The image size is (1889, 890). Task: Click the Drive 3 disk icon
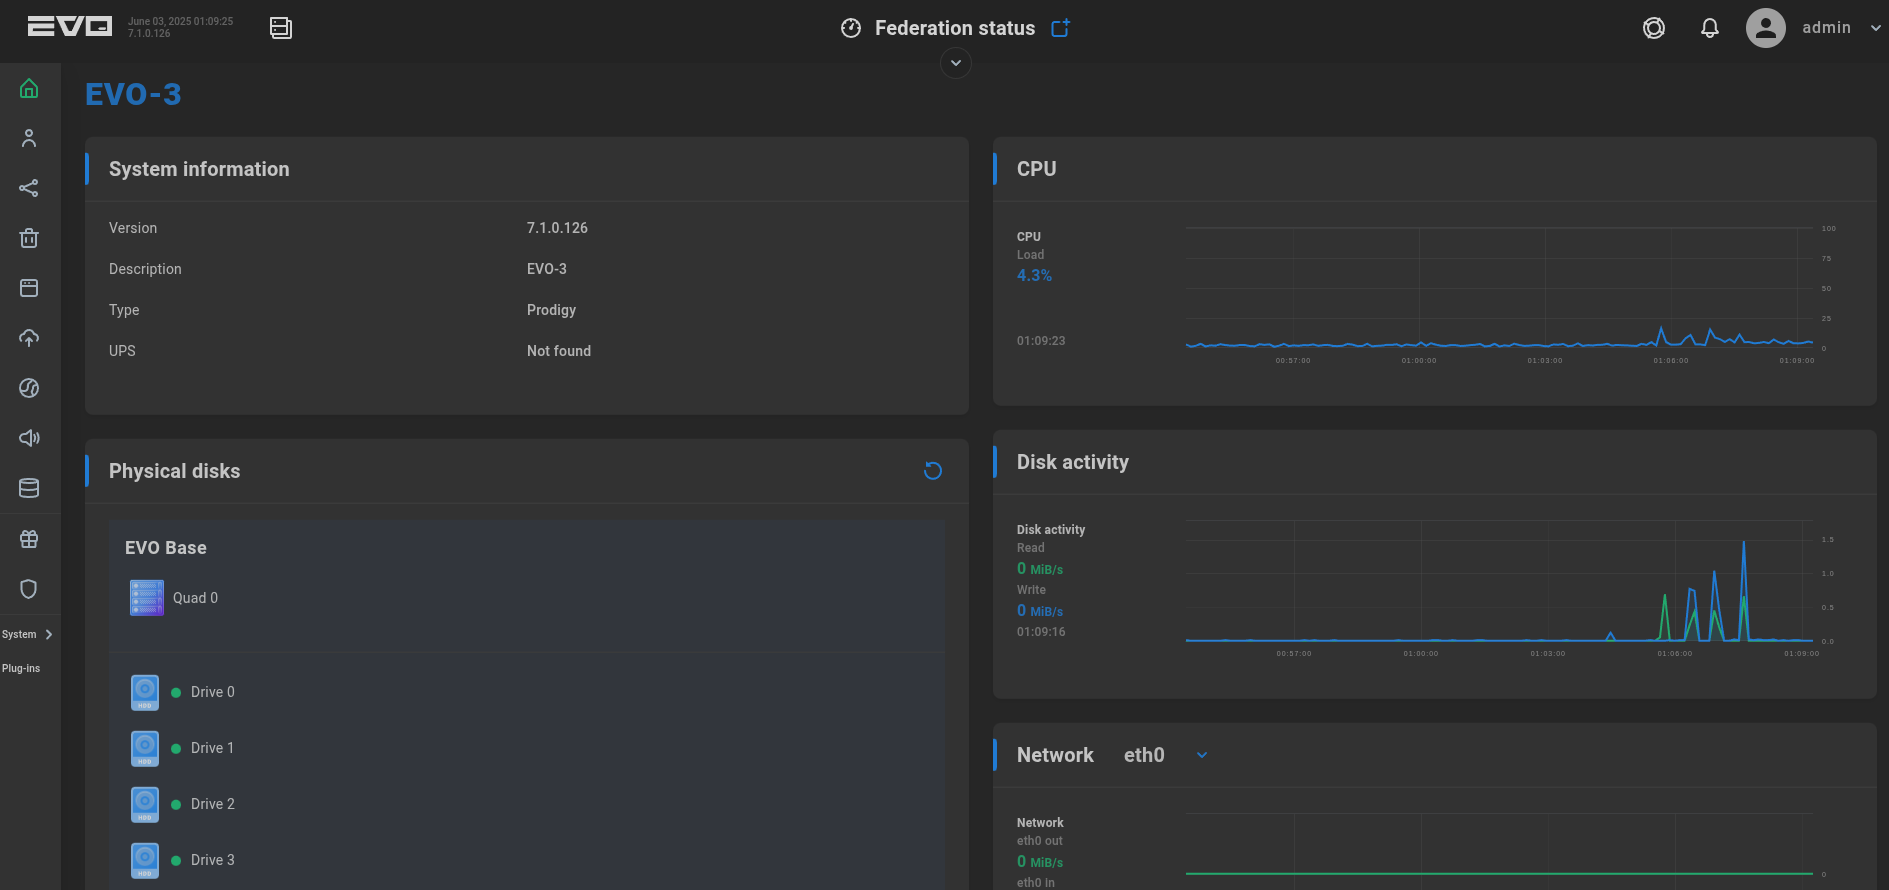[x=145, y=860]
